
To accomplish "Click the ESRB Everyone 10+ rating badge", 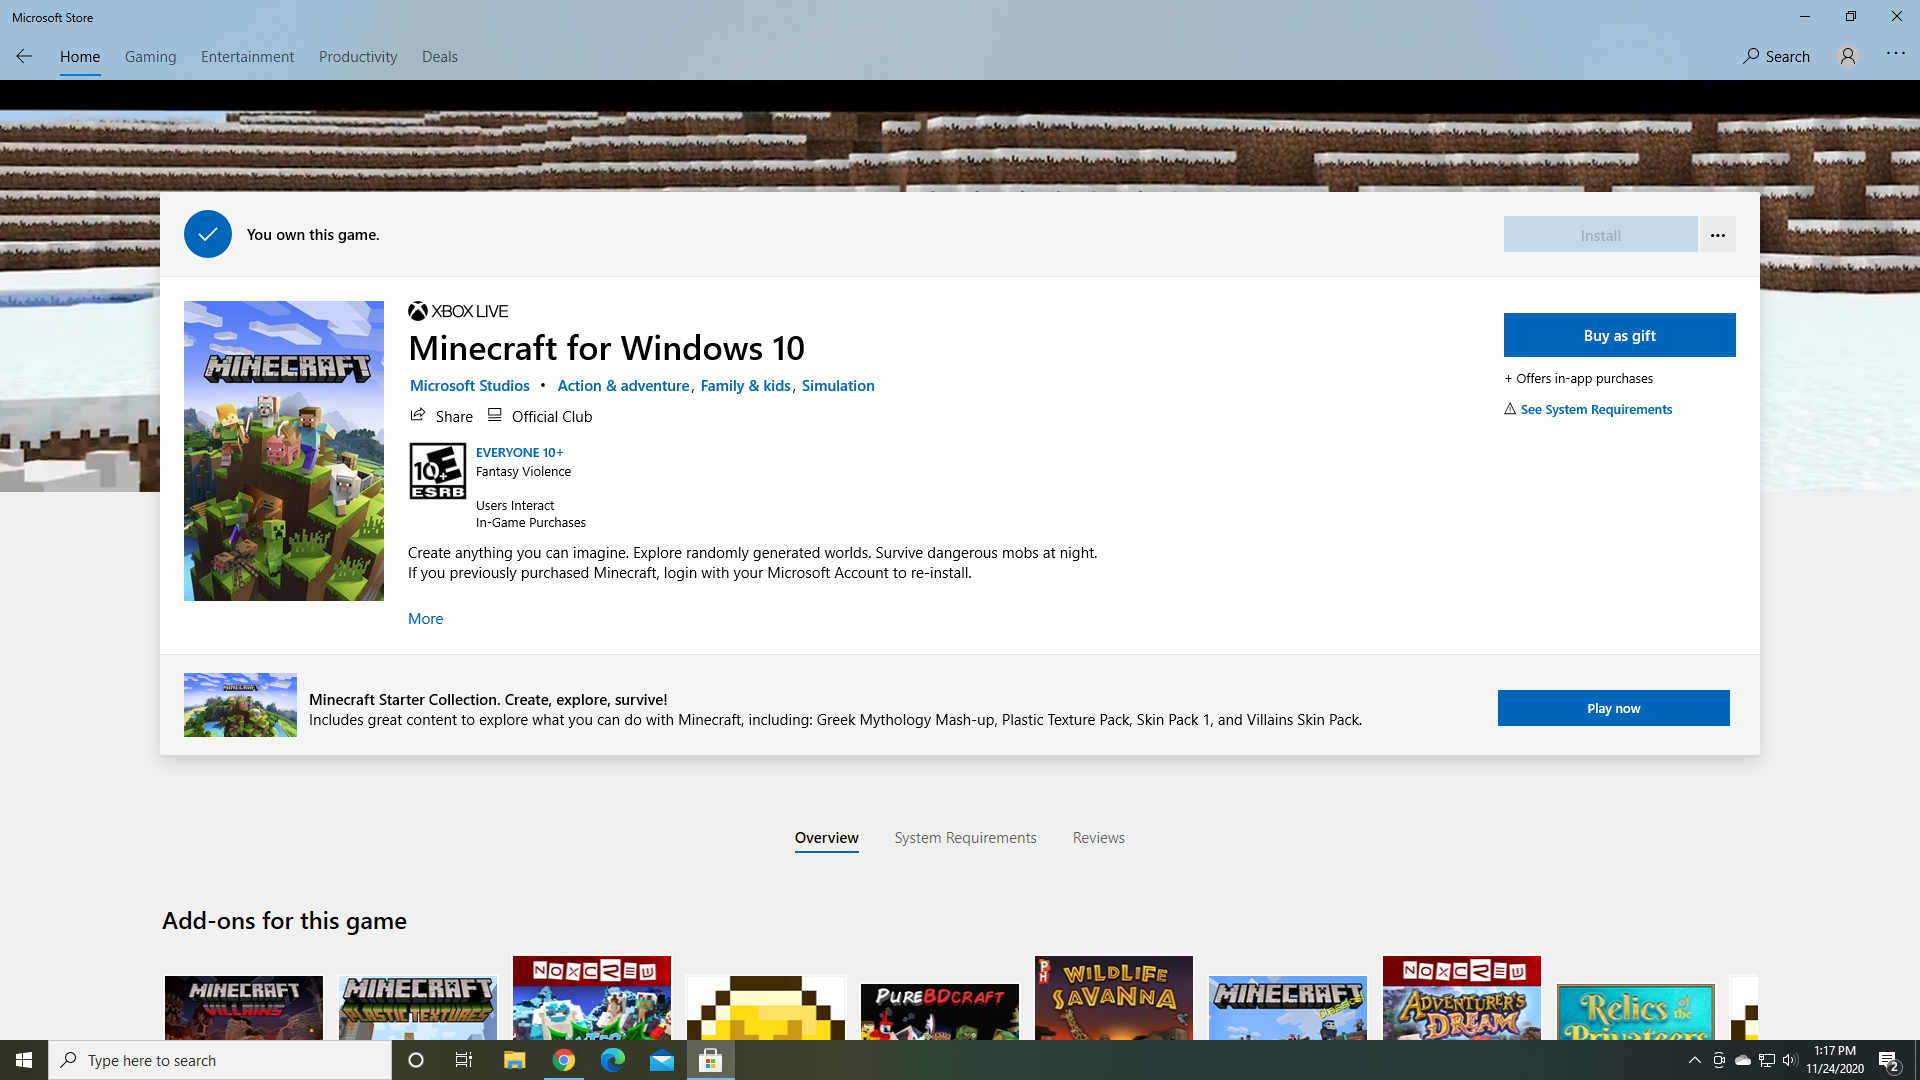I will tap(437, 471).
